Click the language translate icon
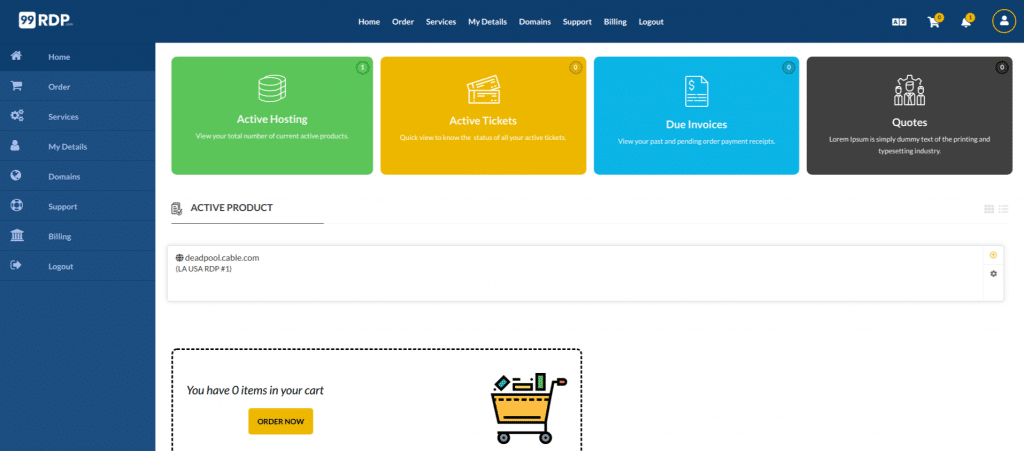 click(x=899, y=22)
